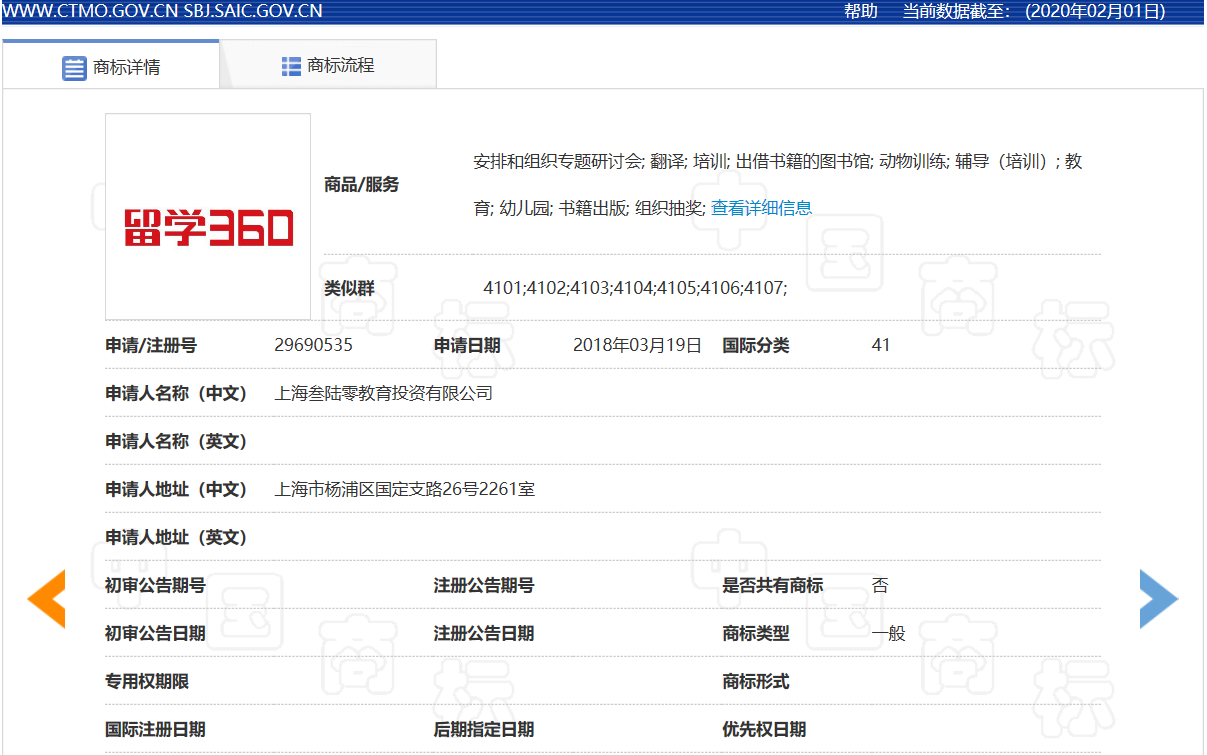Click the 优先权日期 label

[x=764, y=729]
